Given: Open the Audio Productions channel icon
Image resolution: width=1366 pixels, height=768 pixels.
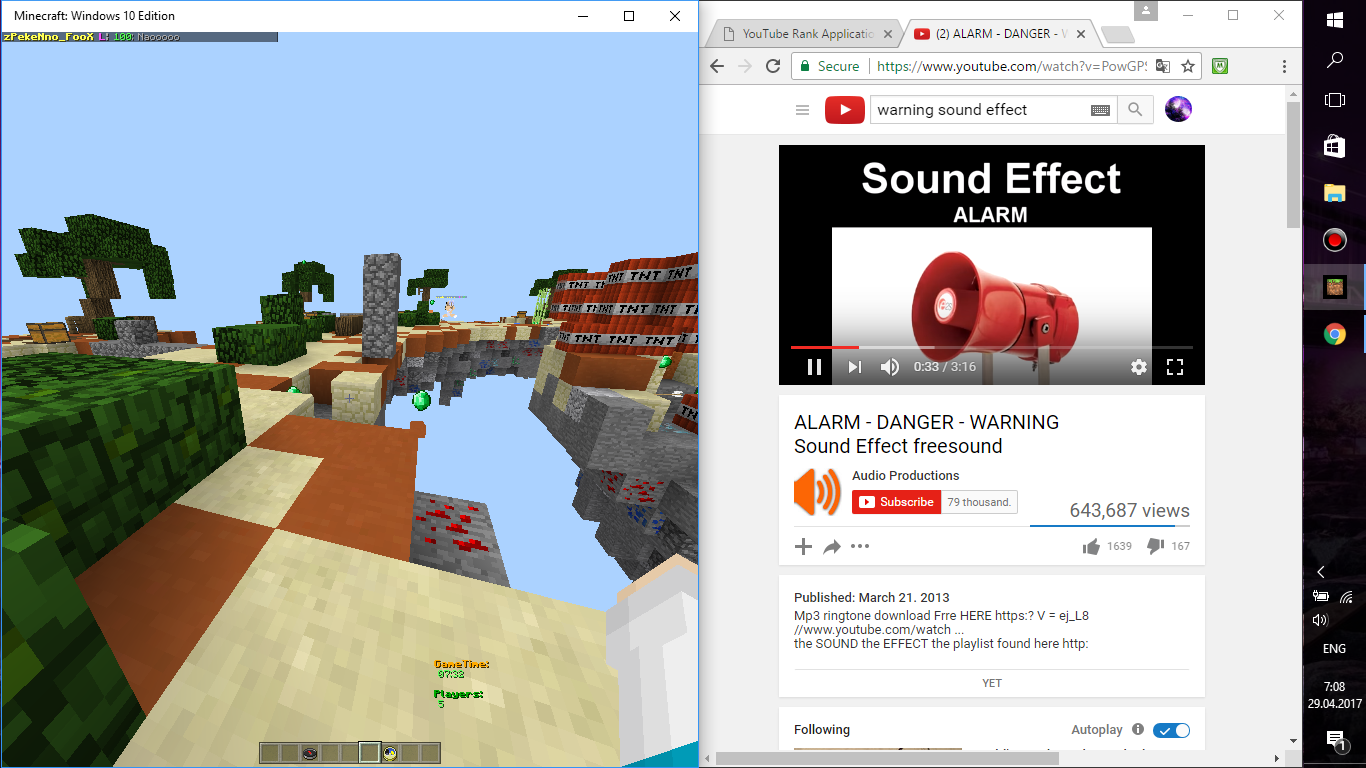Looking at the screenshot, I should 818,492.
